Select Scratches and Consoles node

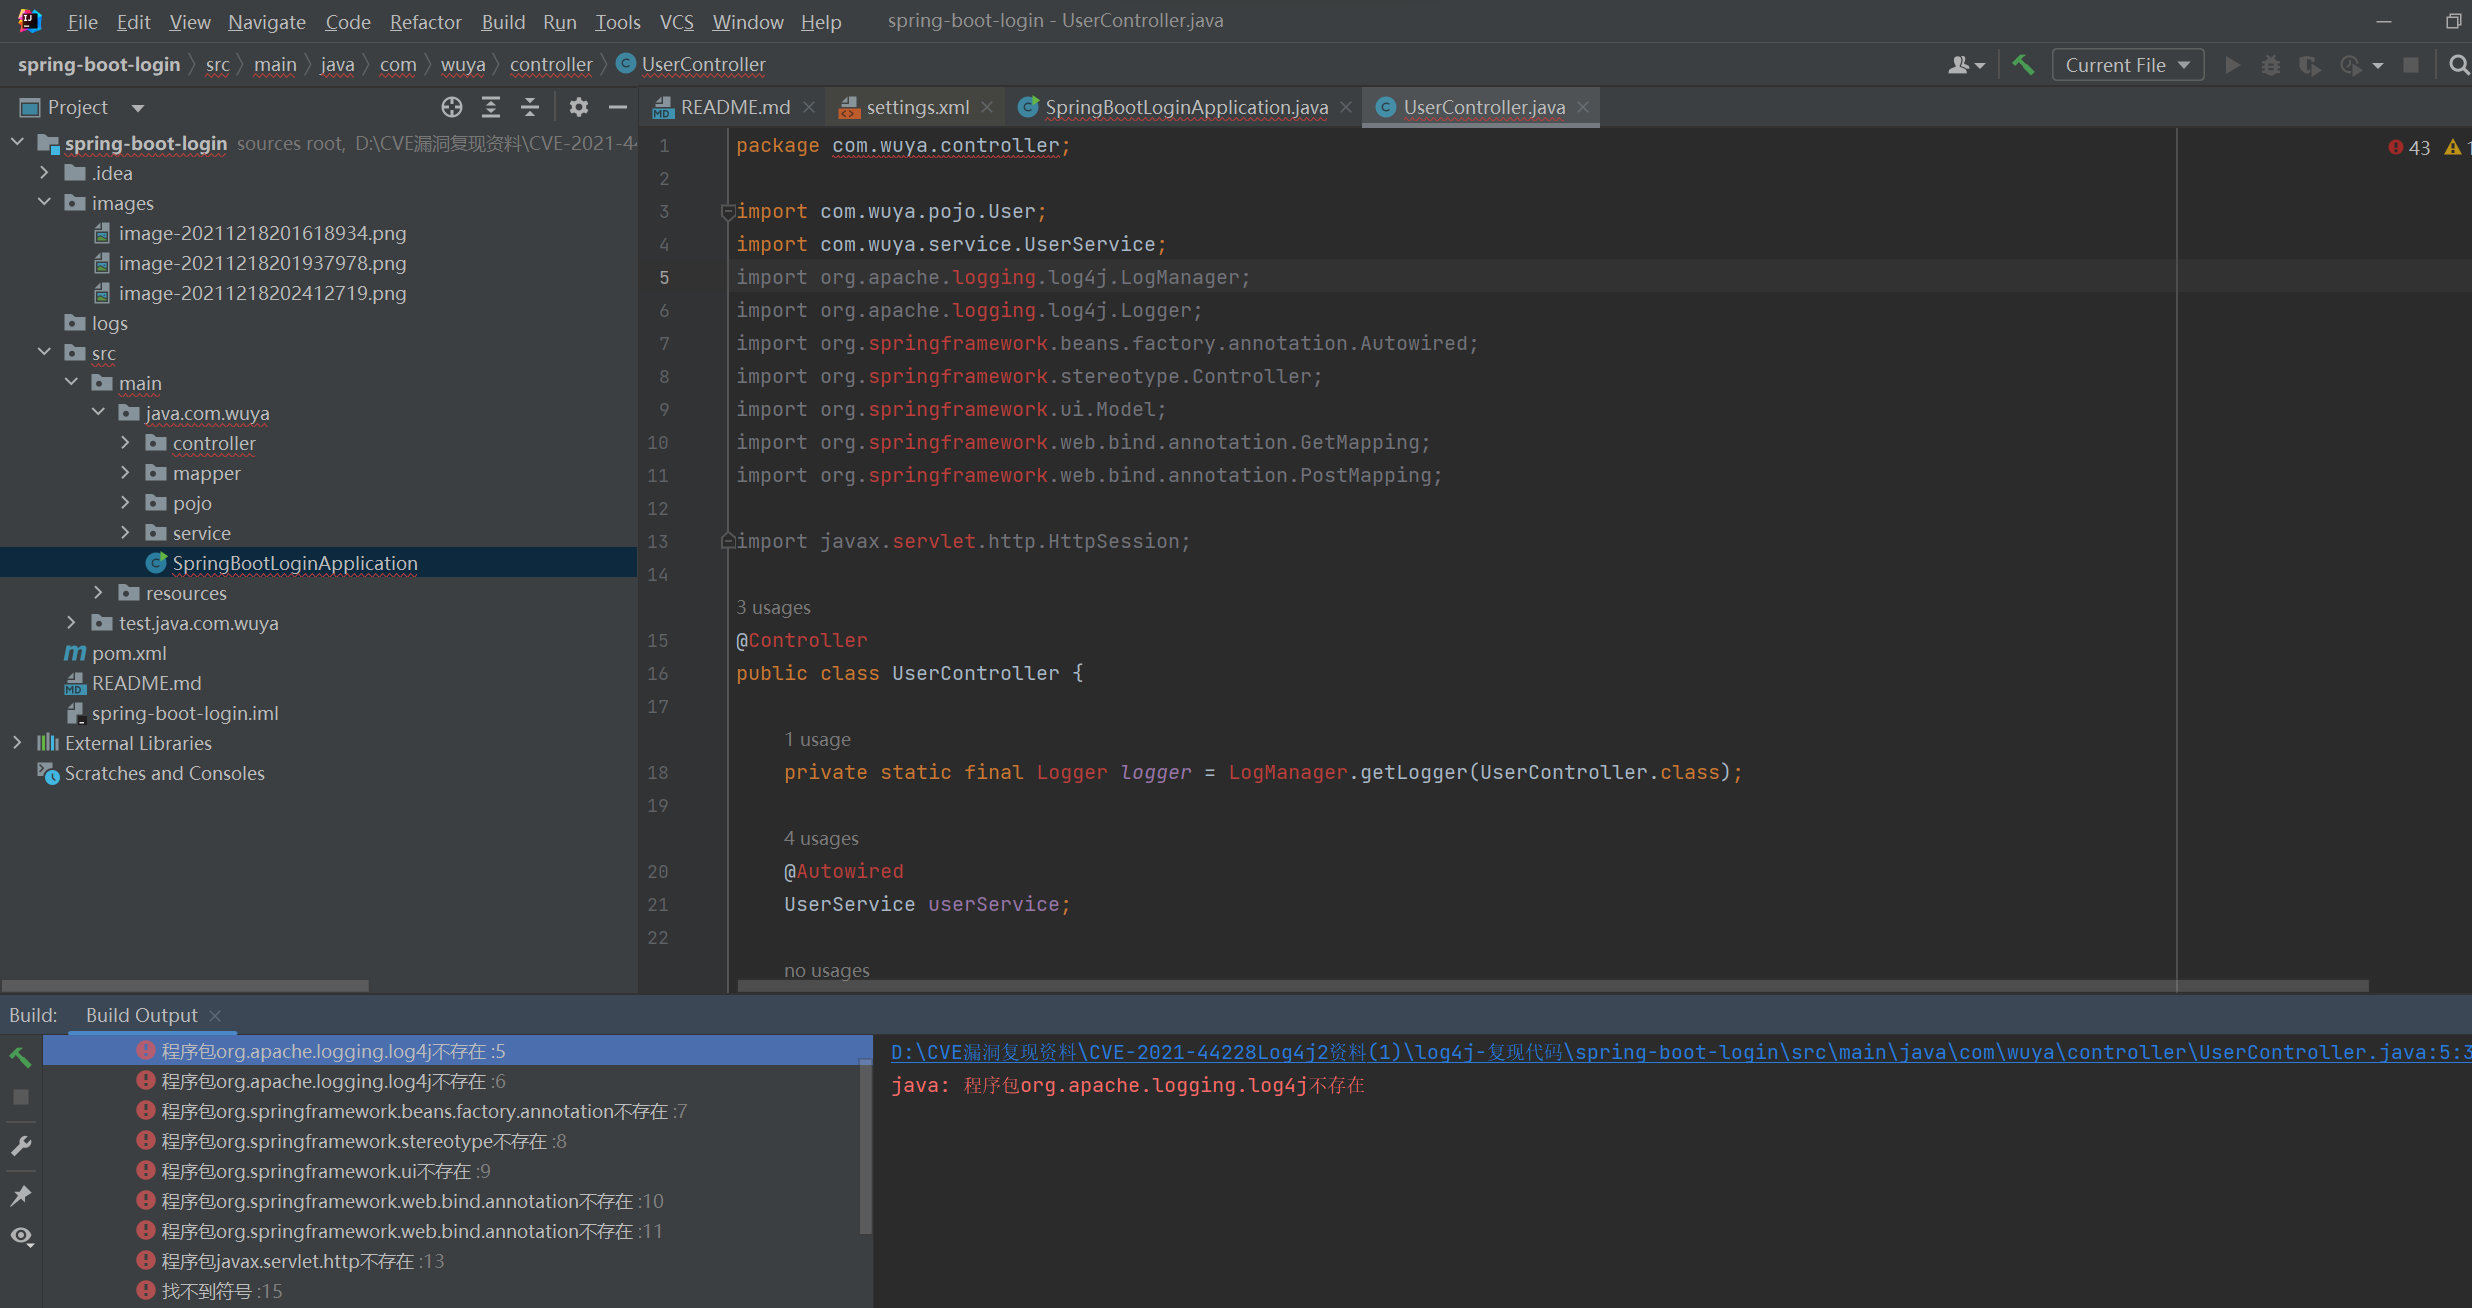click(164, 773)
